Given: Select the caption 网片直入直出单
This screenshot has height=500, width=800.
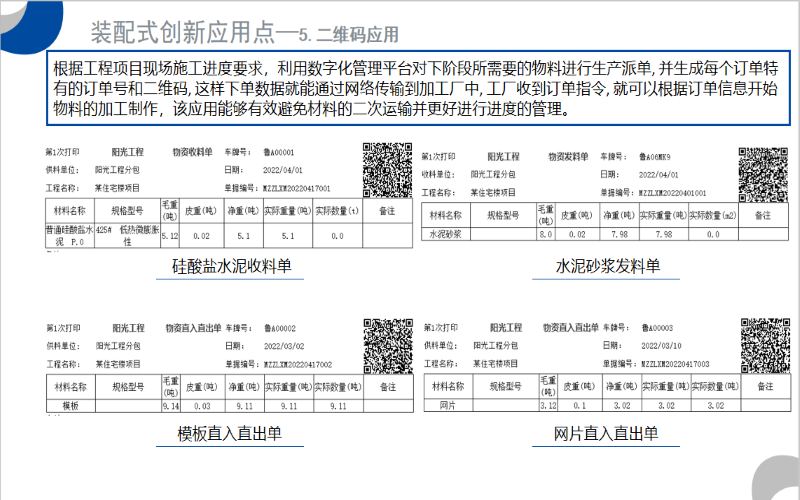Looking at the screenshot, I should (x=606, y=433).
